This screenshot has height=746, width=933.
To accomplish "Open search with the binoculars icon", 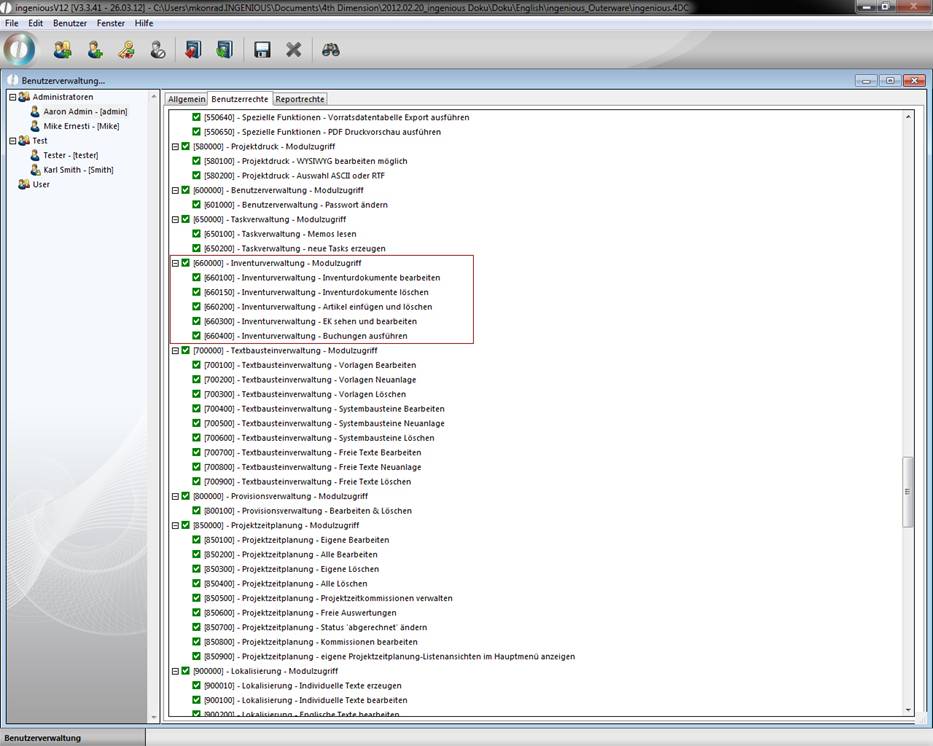I will (x=330, y=49).
